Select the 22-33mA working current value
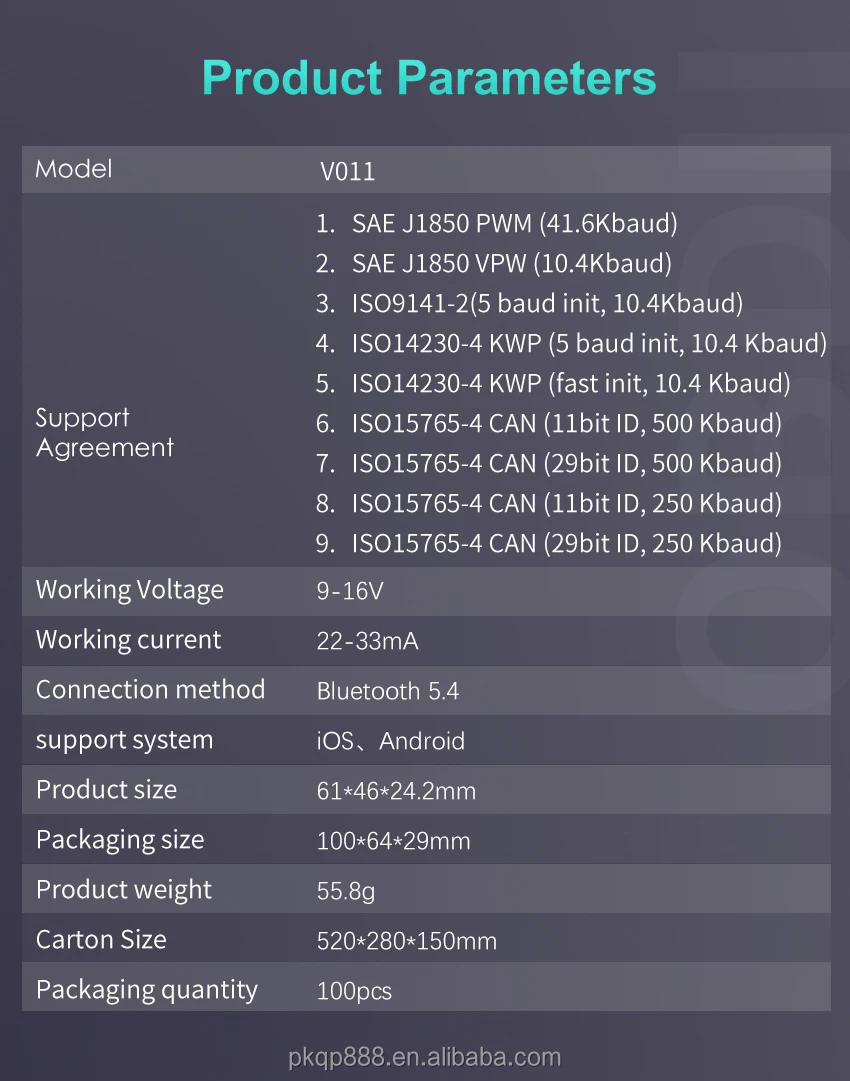Screen dimensions: 850x1081 (x=367, y=642)
